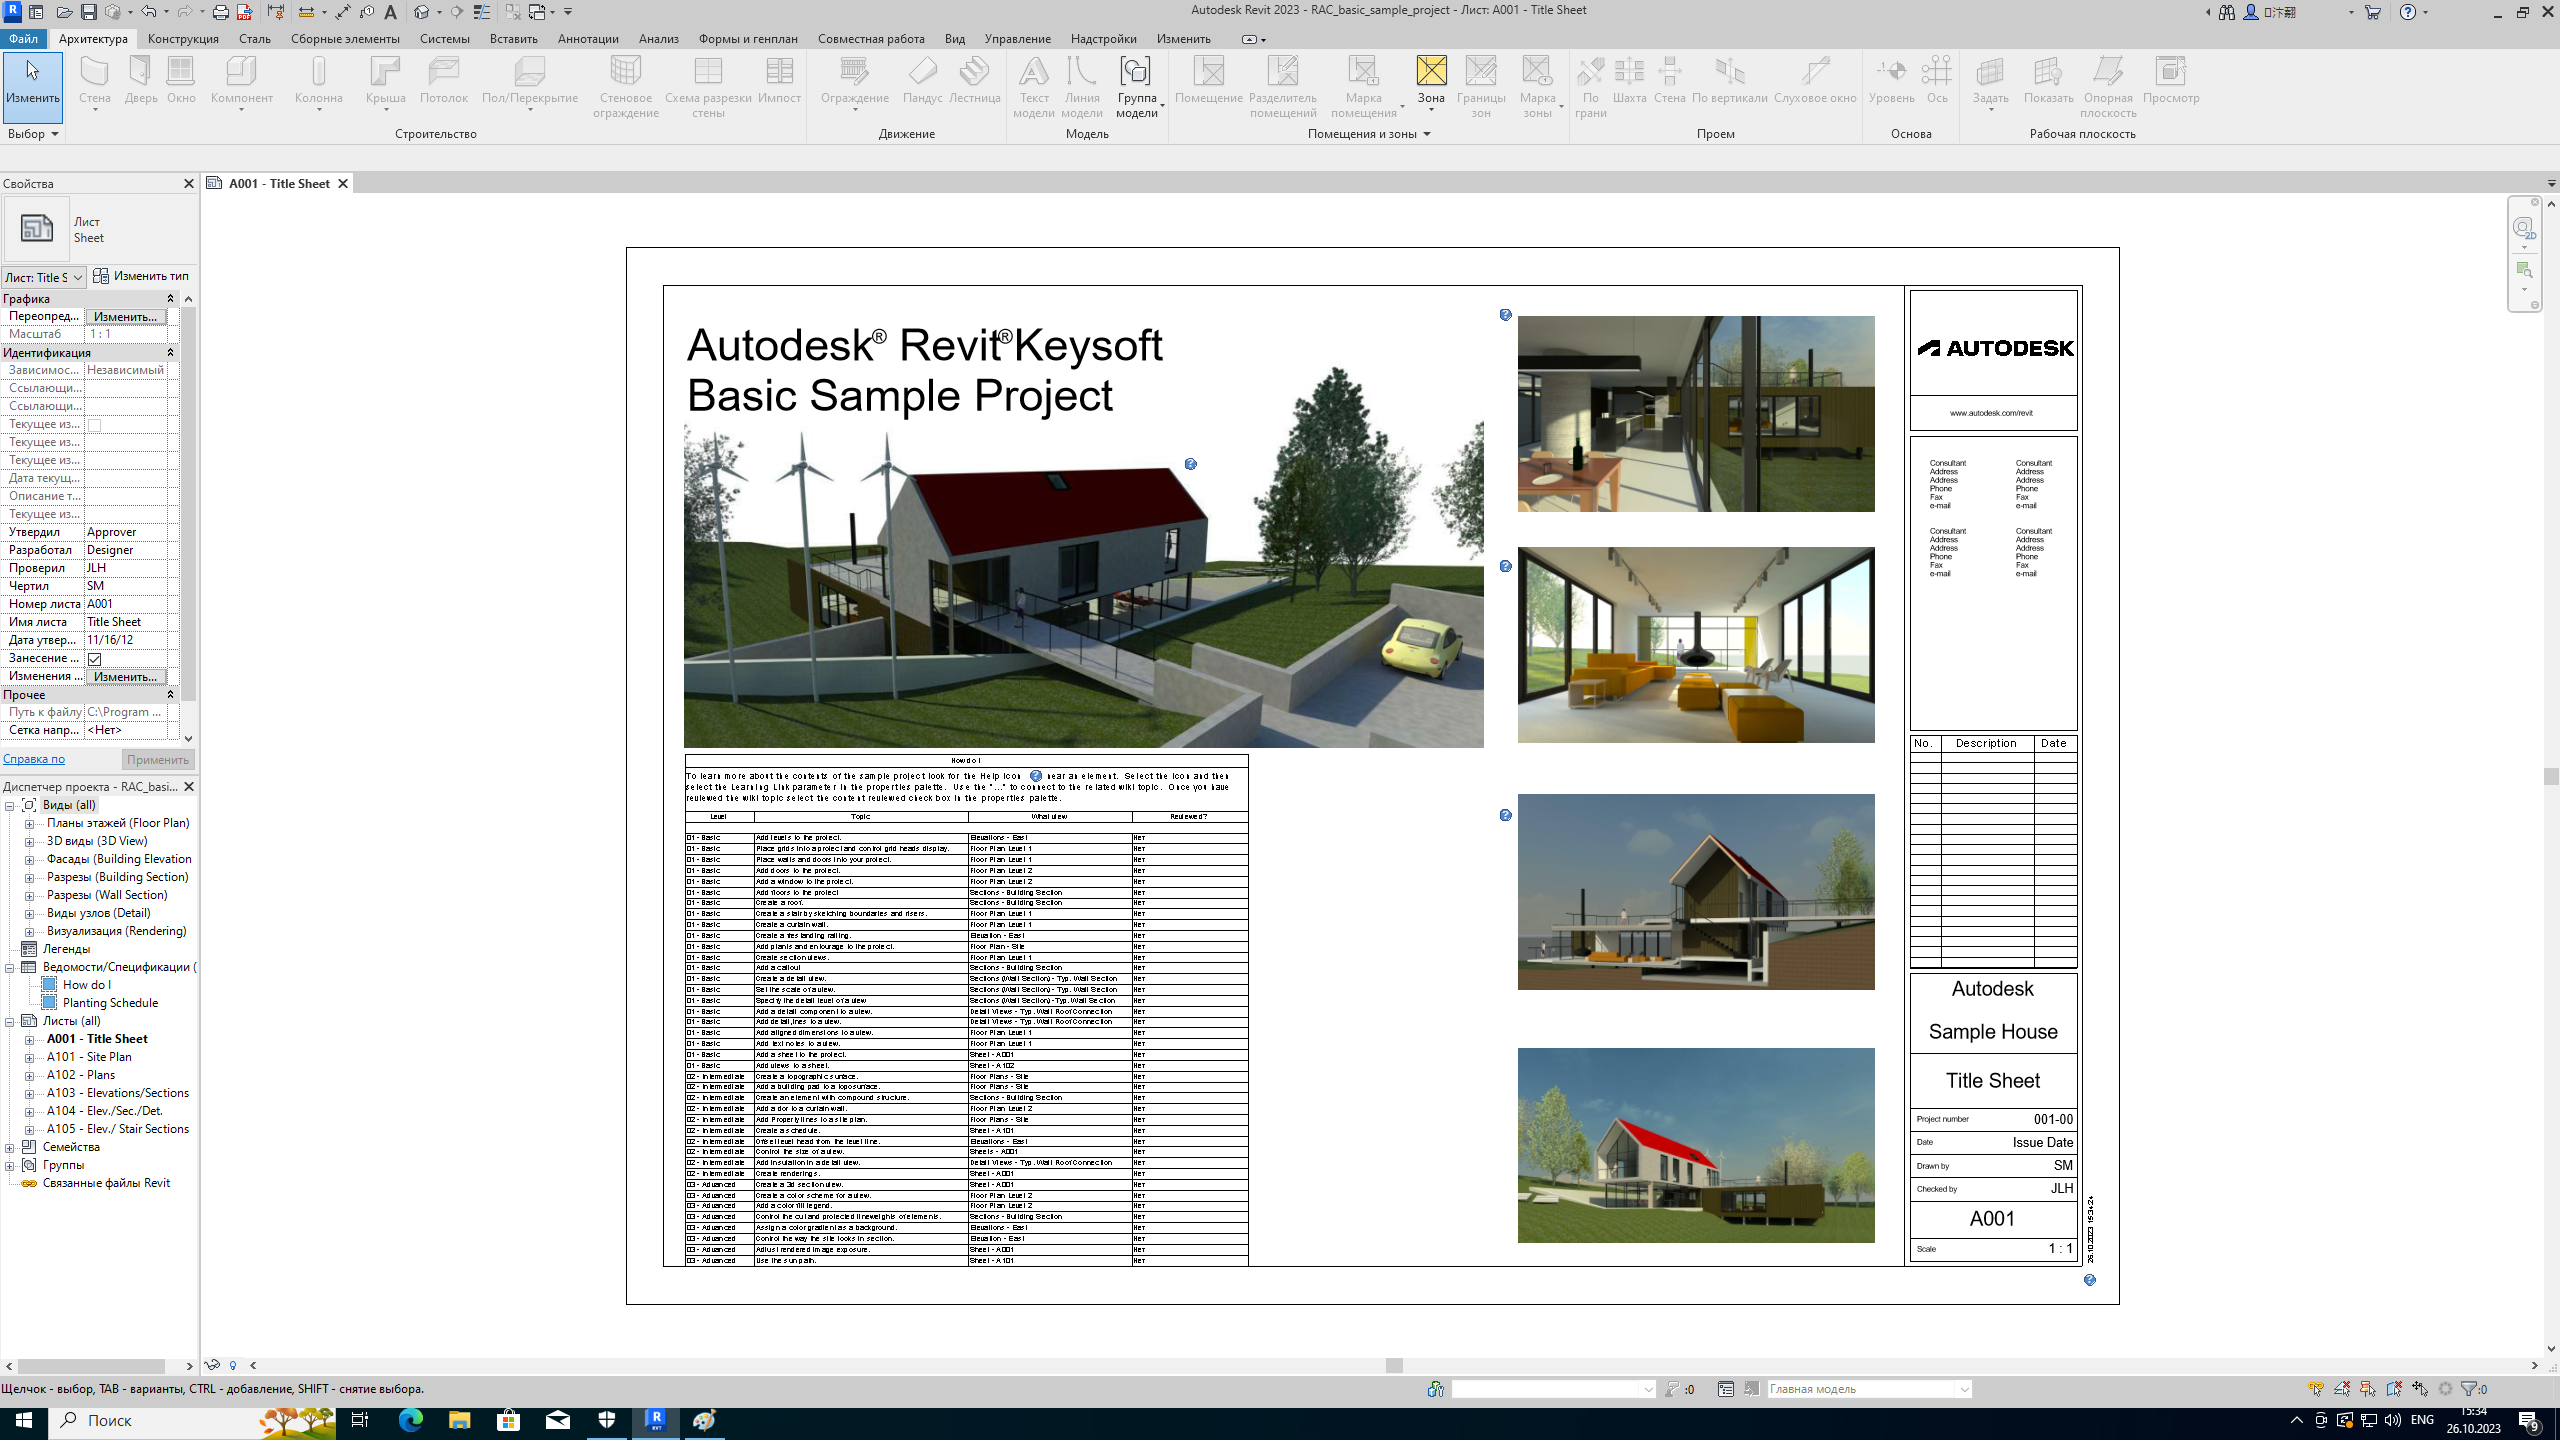The width and height of the screenshot is (2560, 1440).
Task: Toggle the Занесение checkbox in properties
Action: (x=95, y=659)
